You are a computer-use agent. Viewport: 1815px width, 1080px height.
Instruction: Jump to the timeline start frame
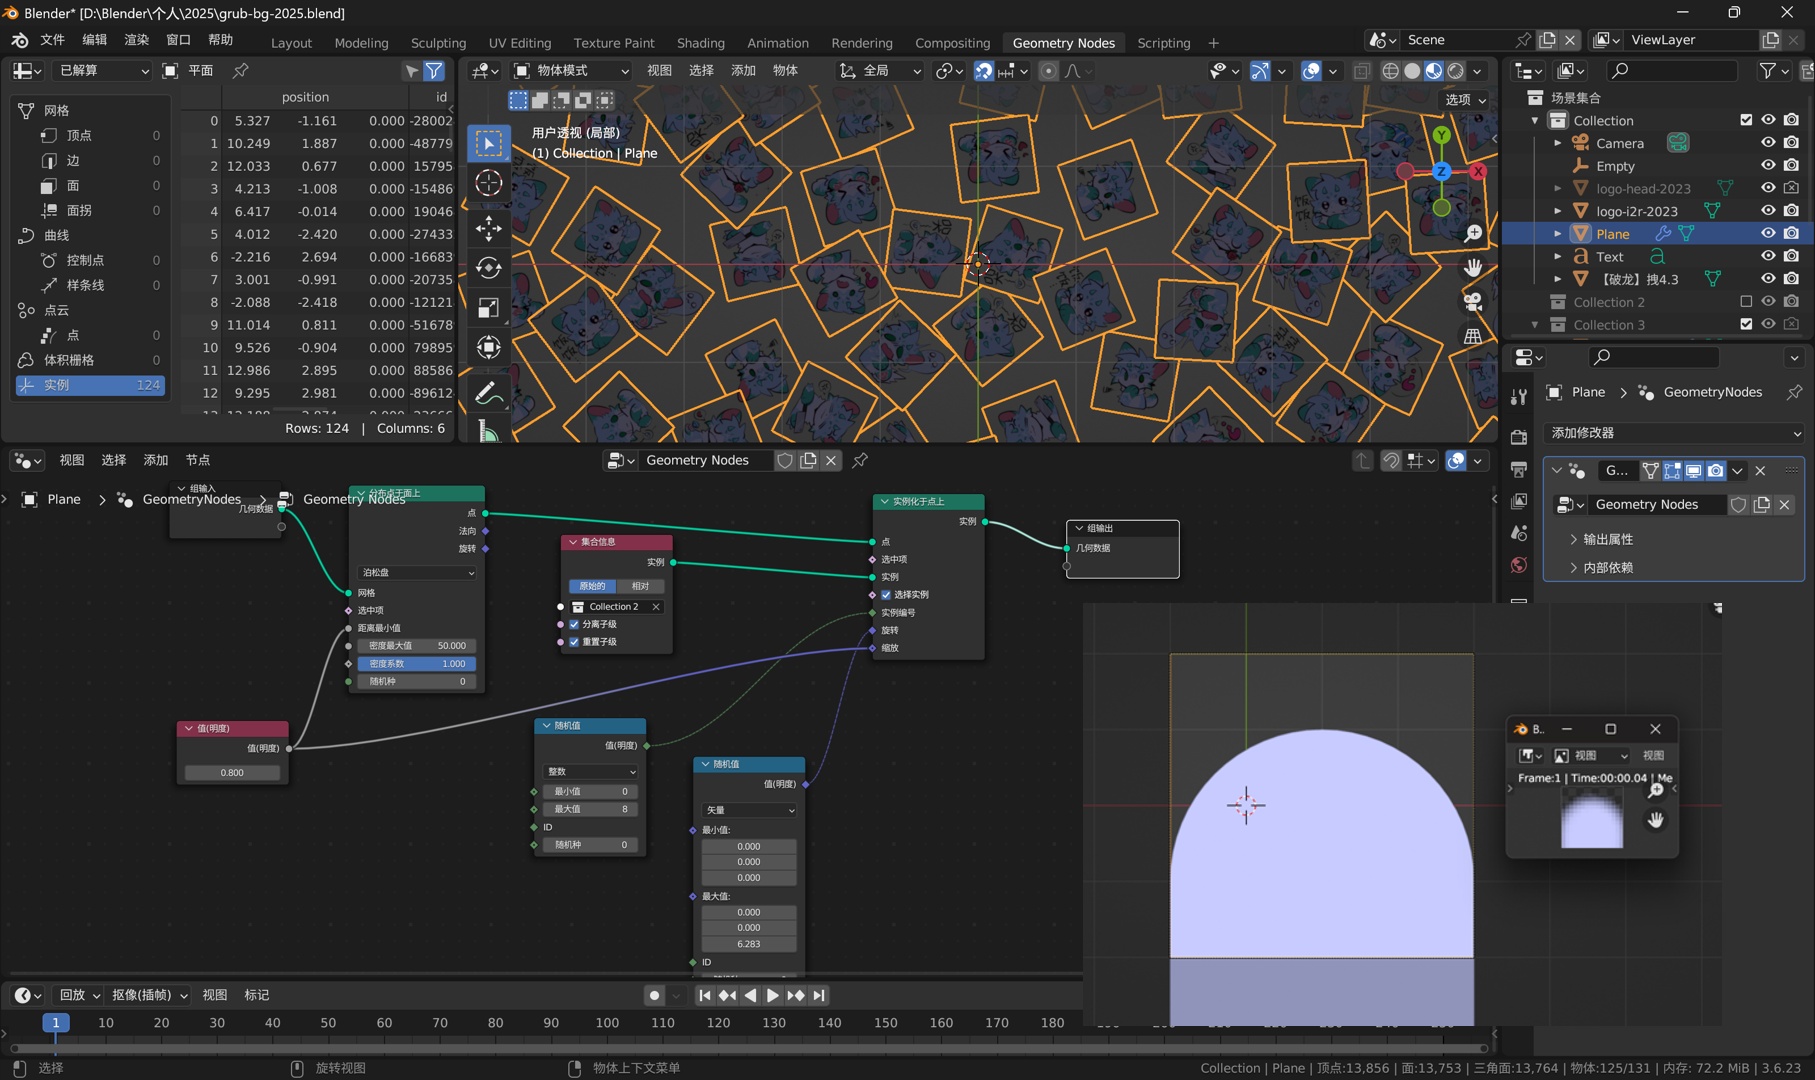[x=704, y=995]
